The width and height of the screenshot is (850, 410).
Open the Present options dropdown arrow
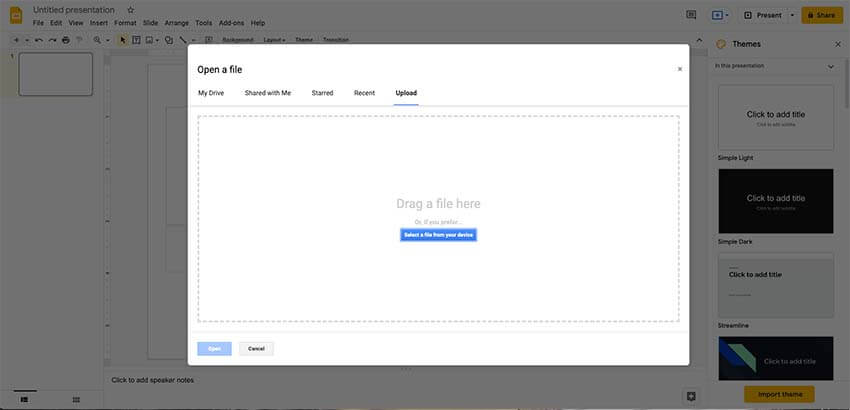coord(792,15)
